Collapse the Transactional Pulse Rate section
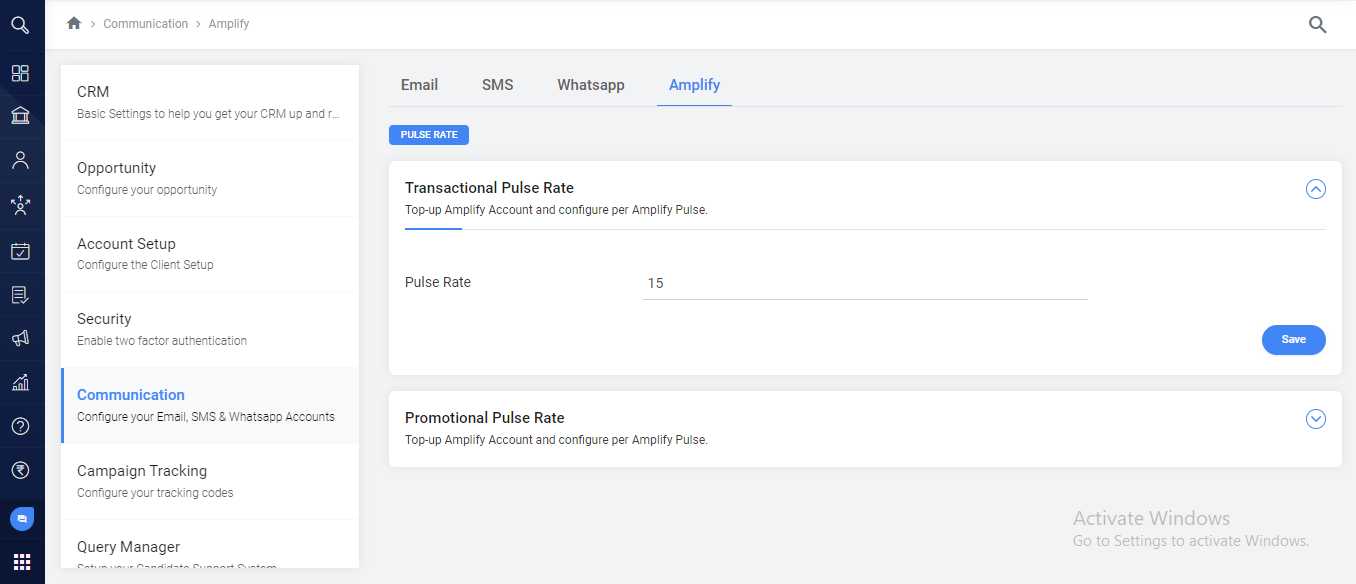The height and width of the screenshot is (584, 1356). pos(1315,189)
